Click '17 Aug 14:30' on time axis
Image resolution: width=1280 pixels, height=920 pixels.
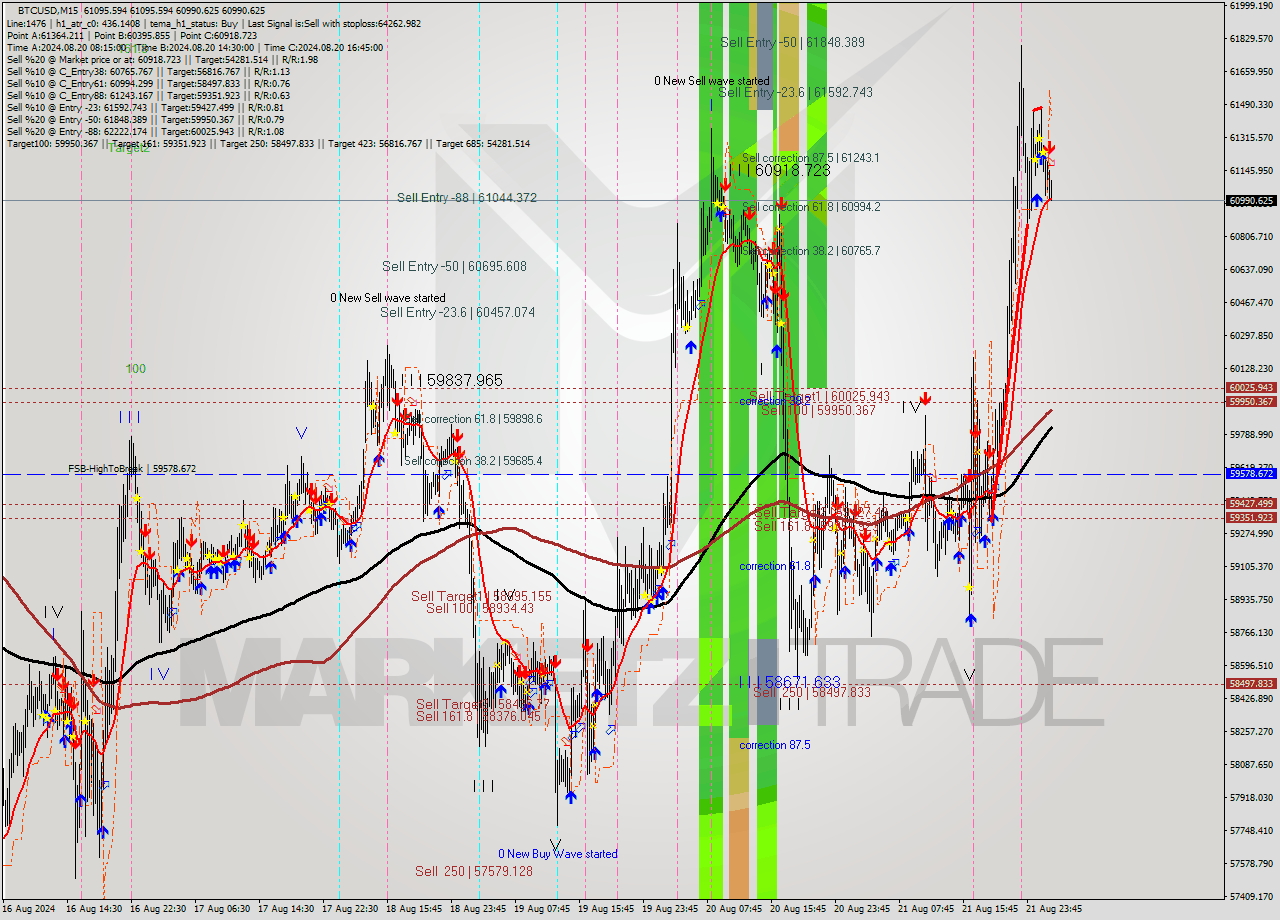coord(287,909)
